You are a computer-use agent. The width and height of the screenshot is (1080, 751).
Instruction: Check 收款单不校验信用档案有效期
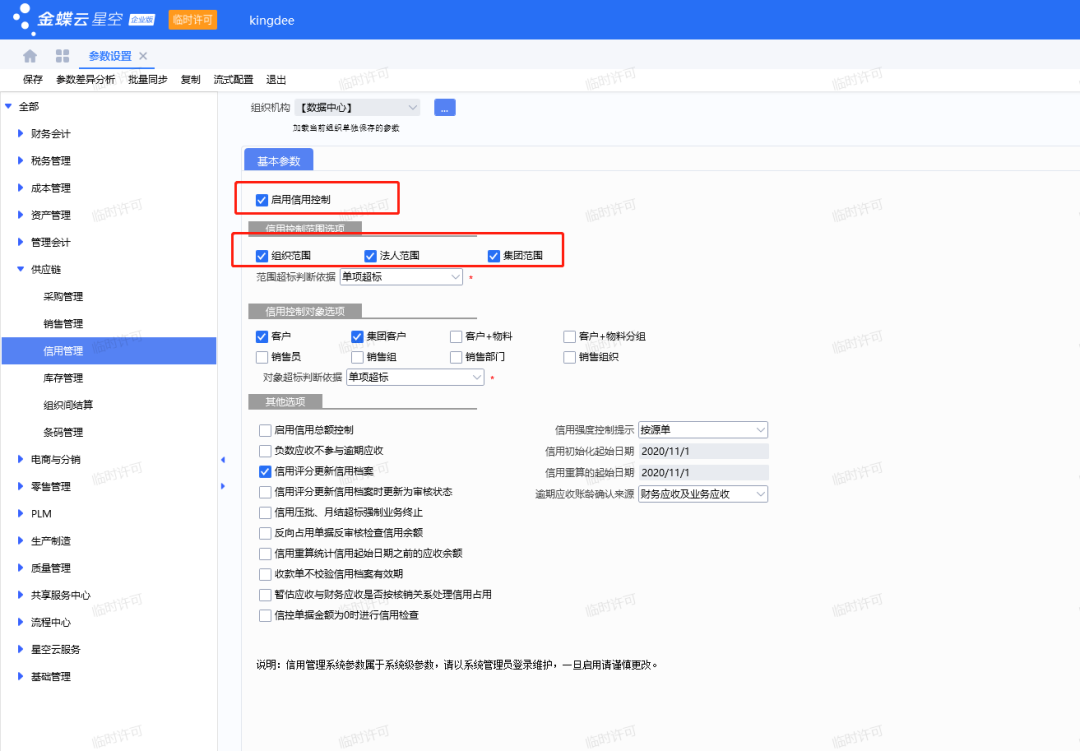coord(265,574)
